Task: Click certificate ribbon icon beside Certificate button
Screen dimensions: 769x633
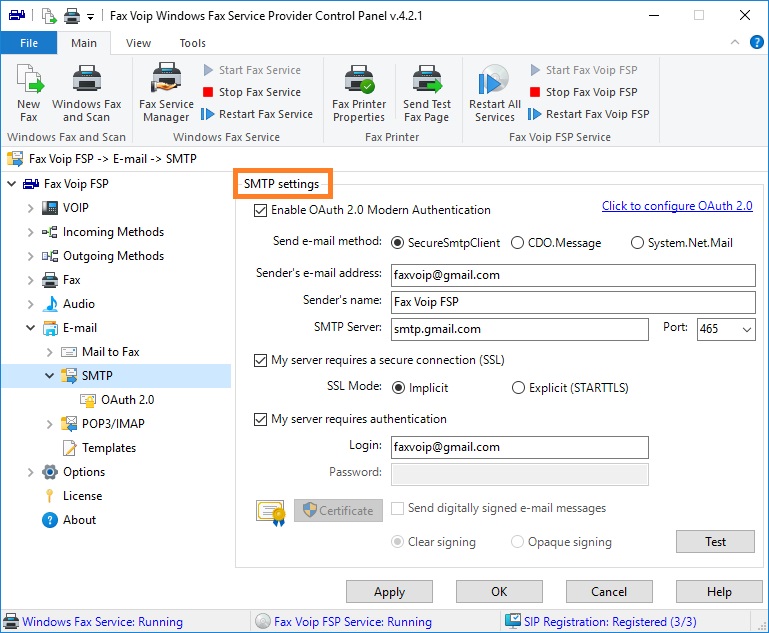Action: tap(270, 512)
